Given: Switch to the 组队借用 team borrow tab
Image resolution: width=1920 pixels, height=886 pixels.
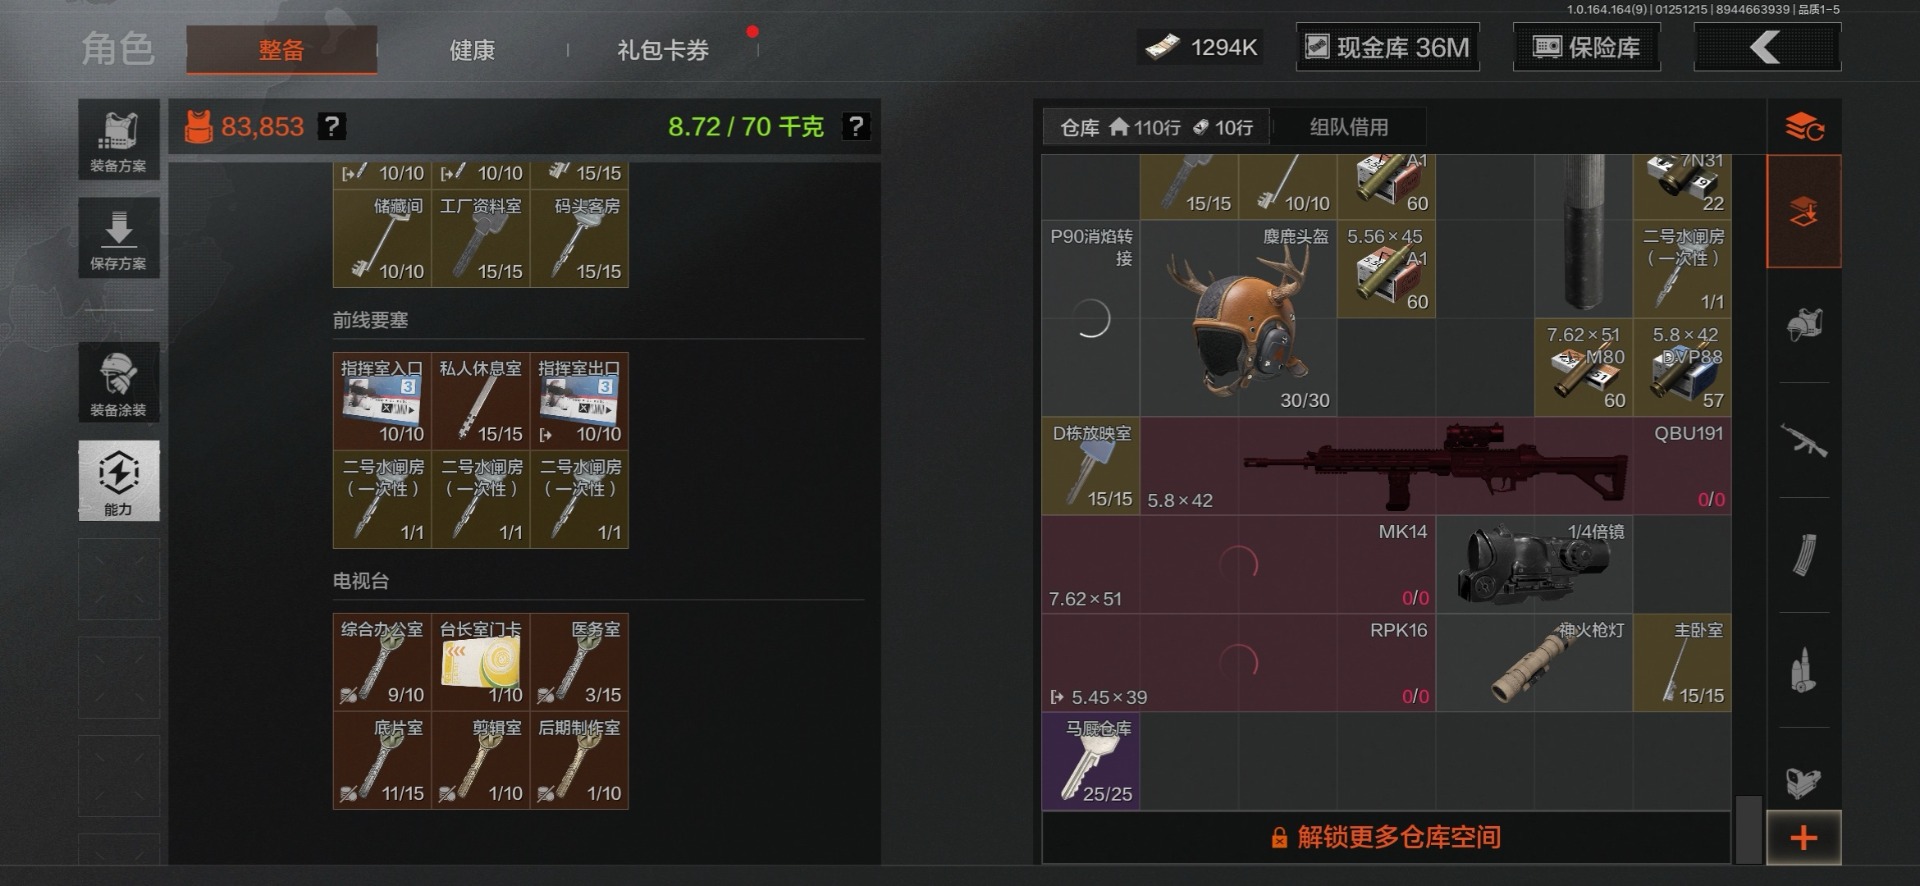Looking at the screenshot, I should click(1349, 127).
